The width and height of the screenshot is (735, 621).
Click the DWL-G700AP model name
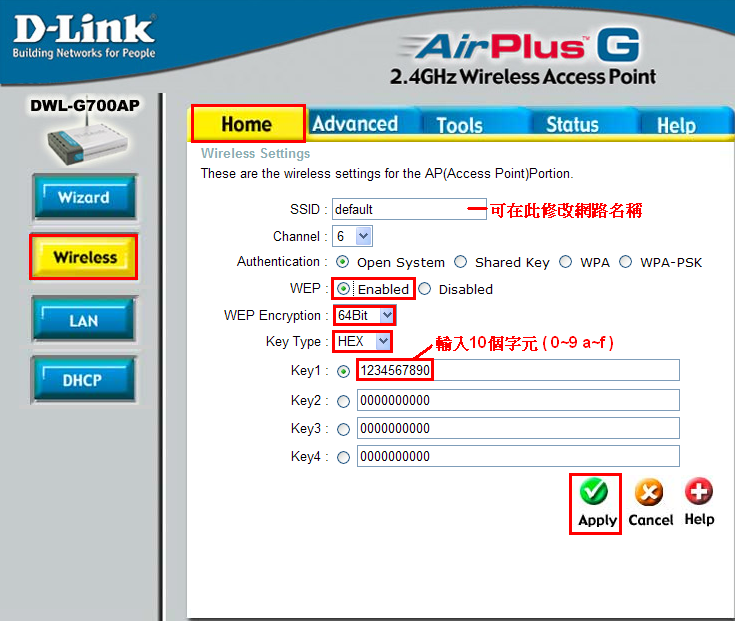[85, 105]
